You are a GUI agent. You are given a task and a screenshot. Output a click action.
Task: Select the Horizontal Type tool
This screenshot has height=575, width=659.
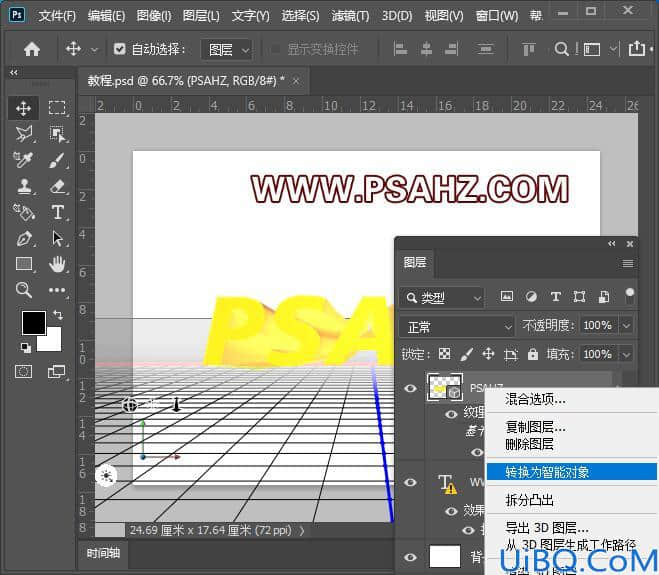58,212
